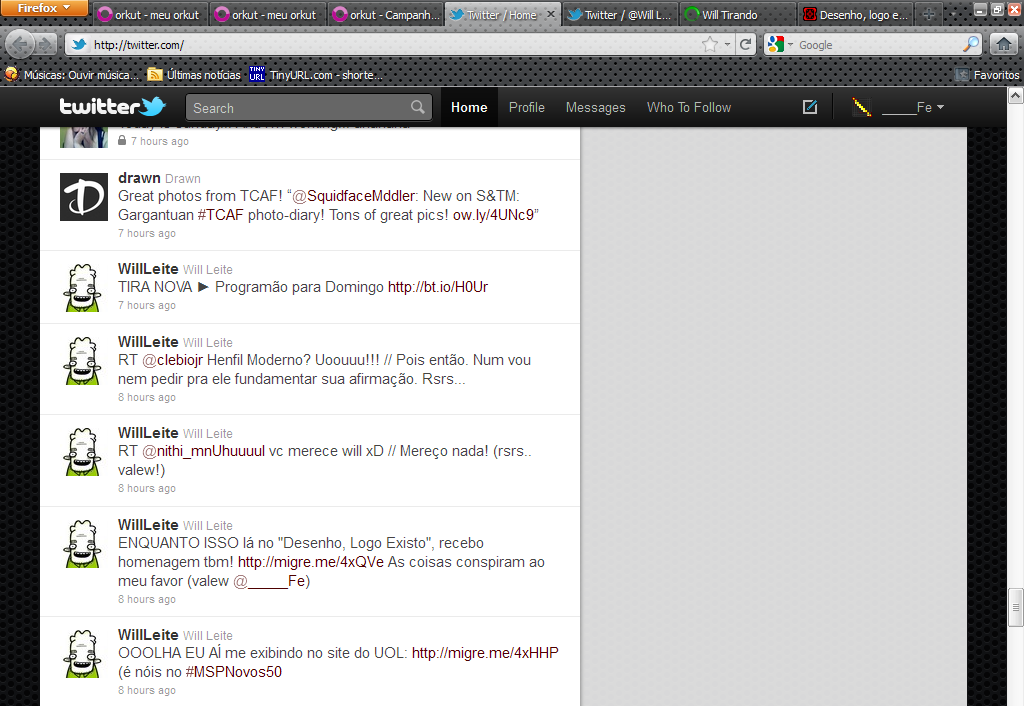Click the RSS icon beside Últimas notícias
Image resolution: width=1024 pixels, height=706 pixels.
[155, 75]
